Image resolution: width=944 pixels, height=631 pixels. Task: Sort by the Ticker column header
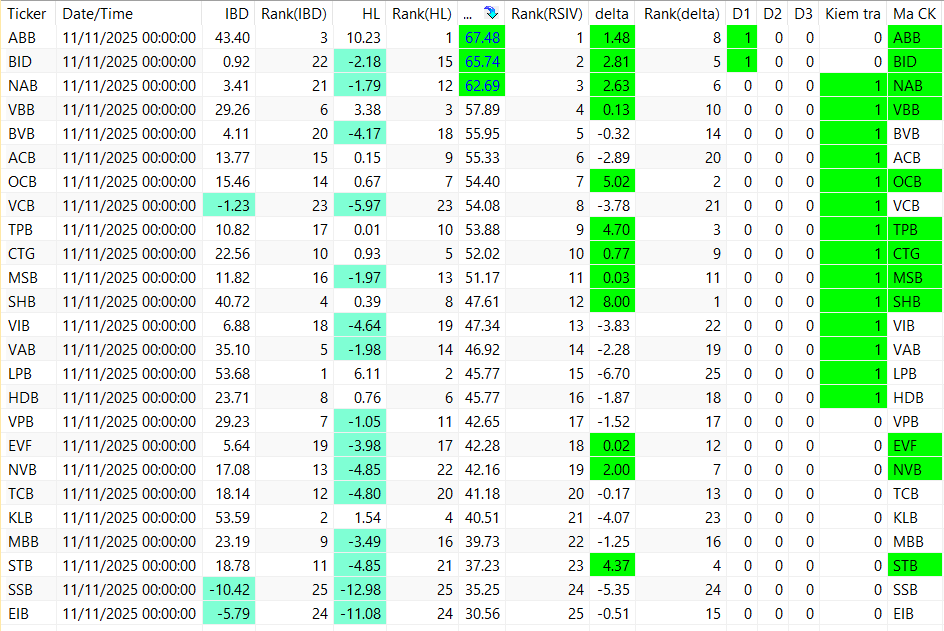pyautogui.click(x=27, y=13)
